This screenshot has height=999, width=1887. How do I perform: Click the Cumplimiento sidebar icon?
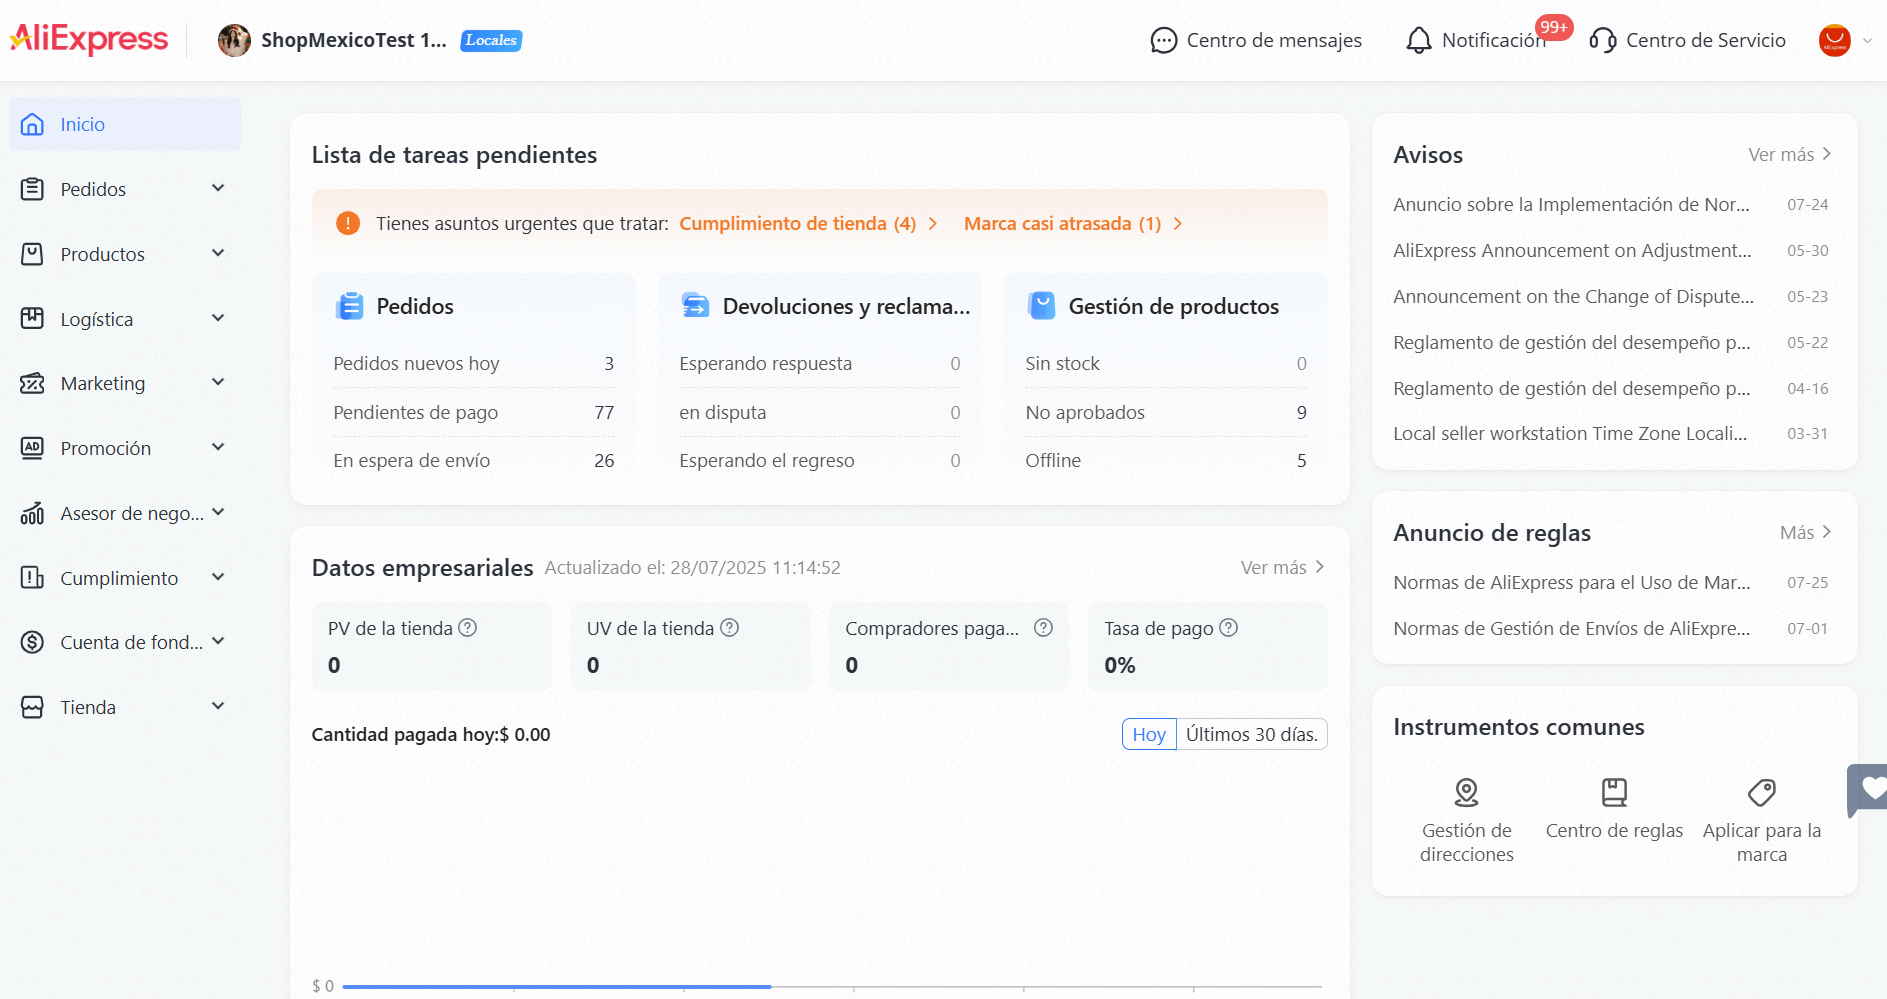tap(32, 578)
